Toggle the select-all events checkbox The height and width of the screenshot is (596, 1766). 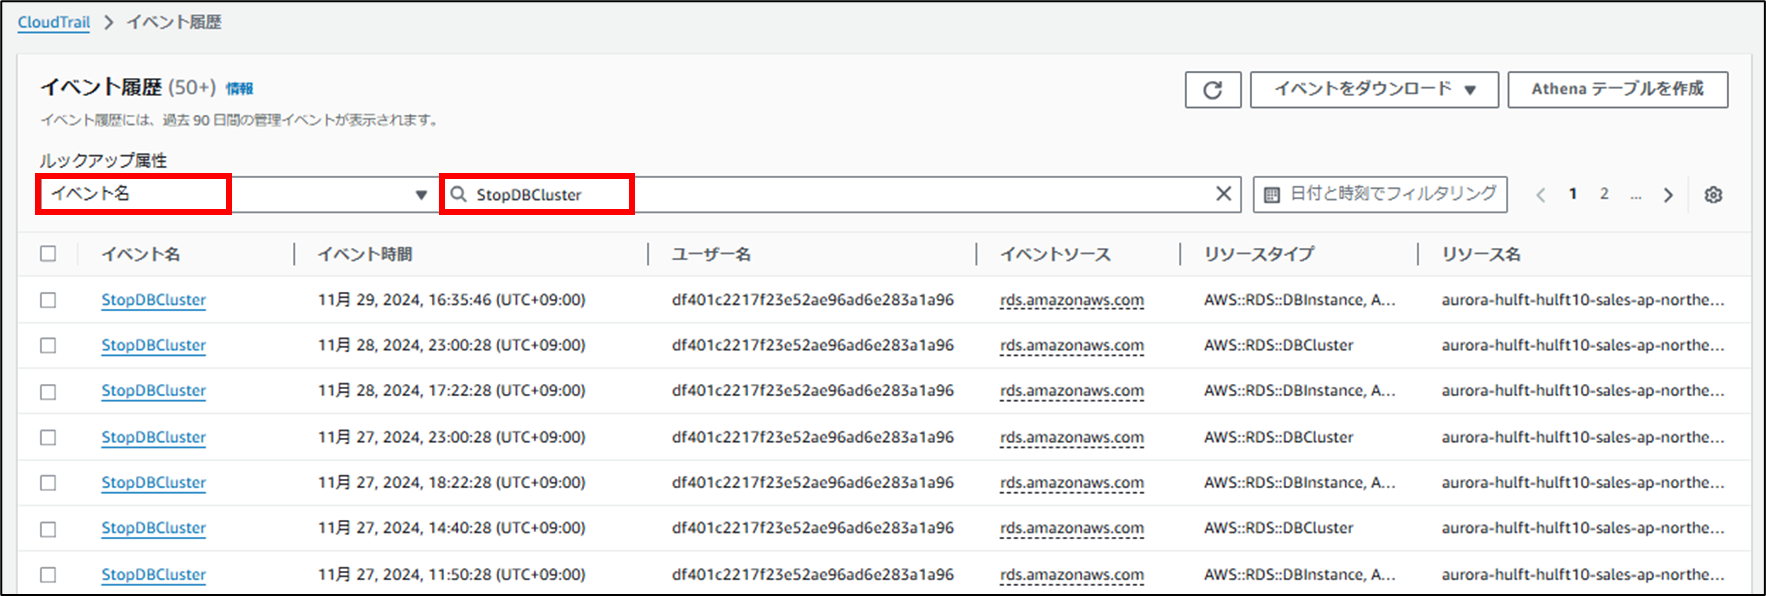point(48,254)
